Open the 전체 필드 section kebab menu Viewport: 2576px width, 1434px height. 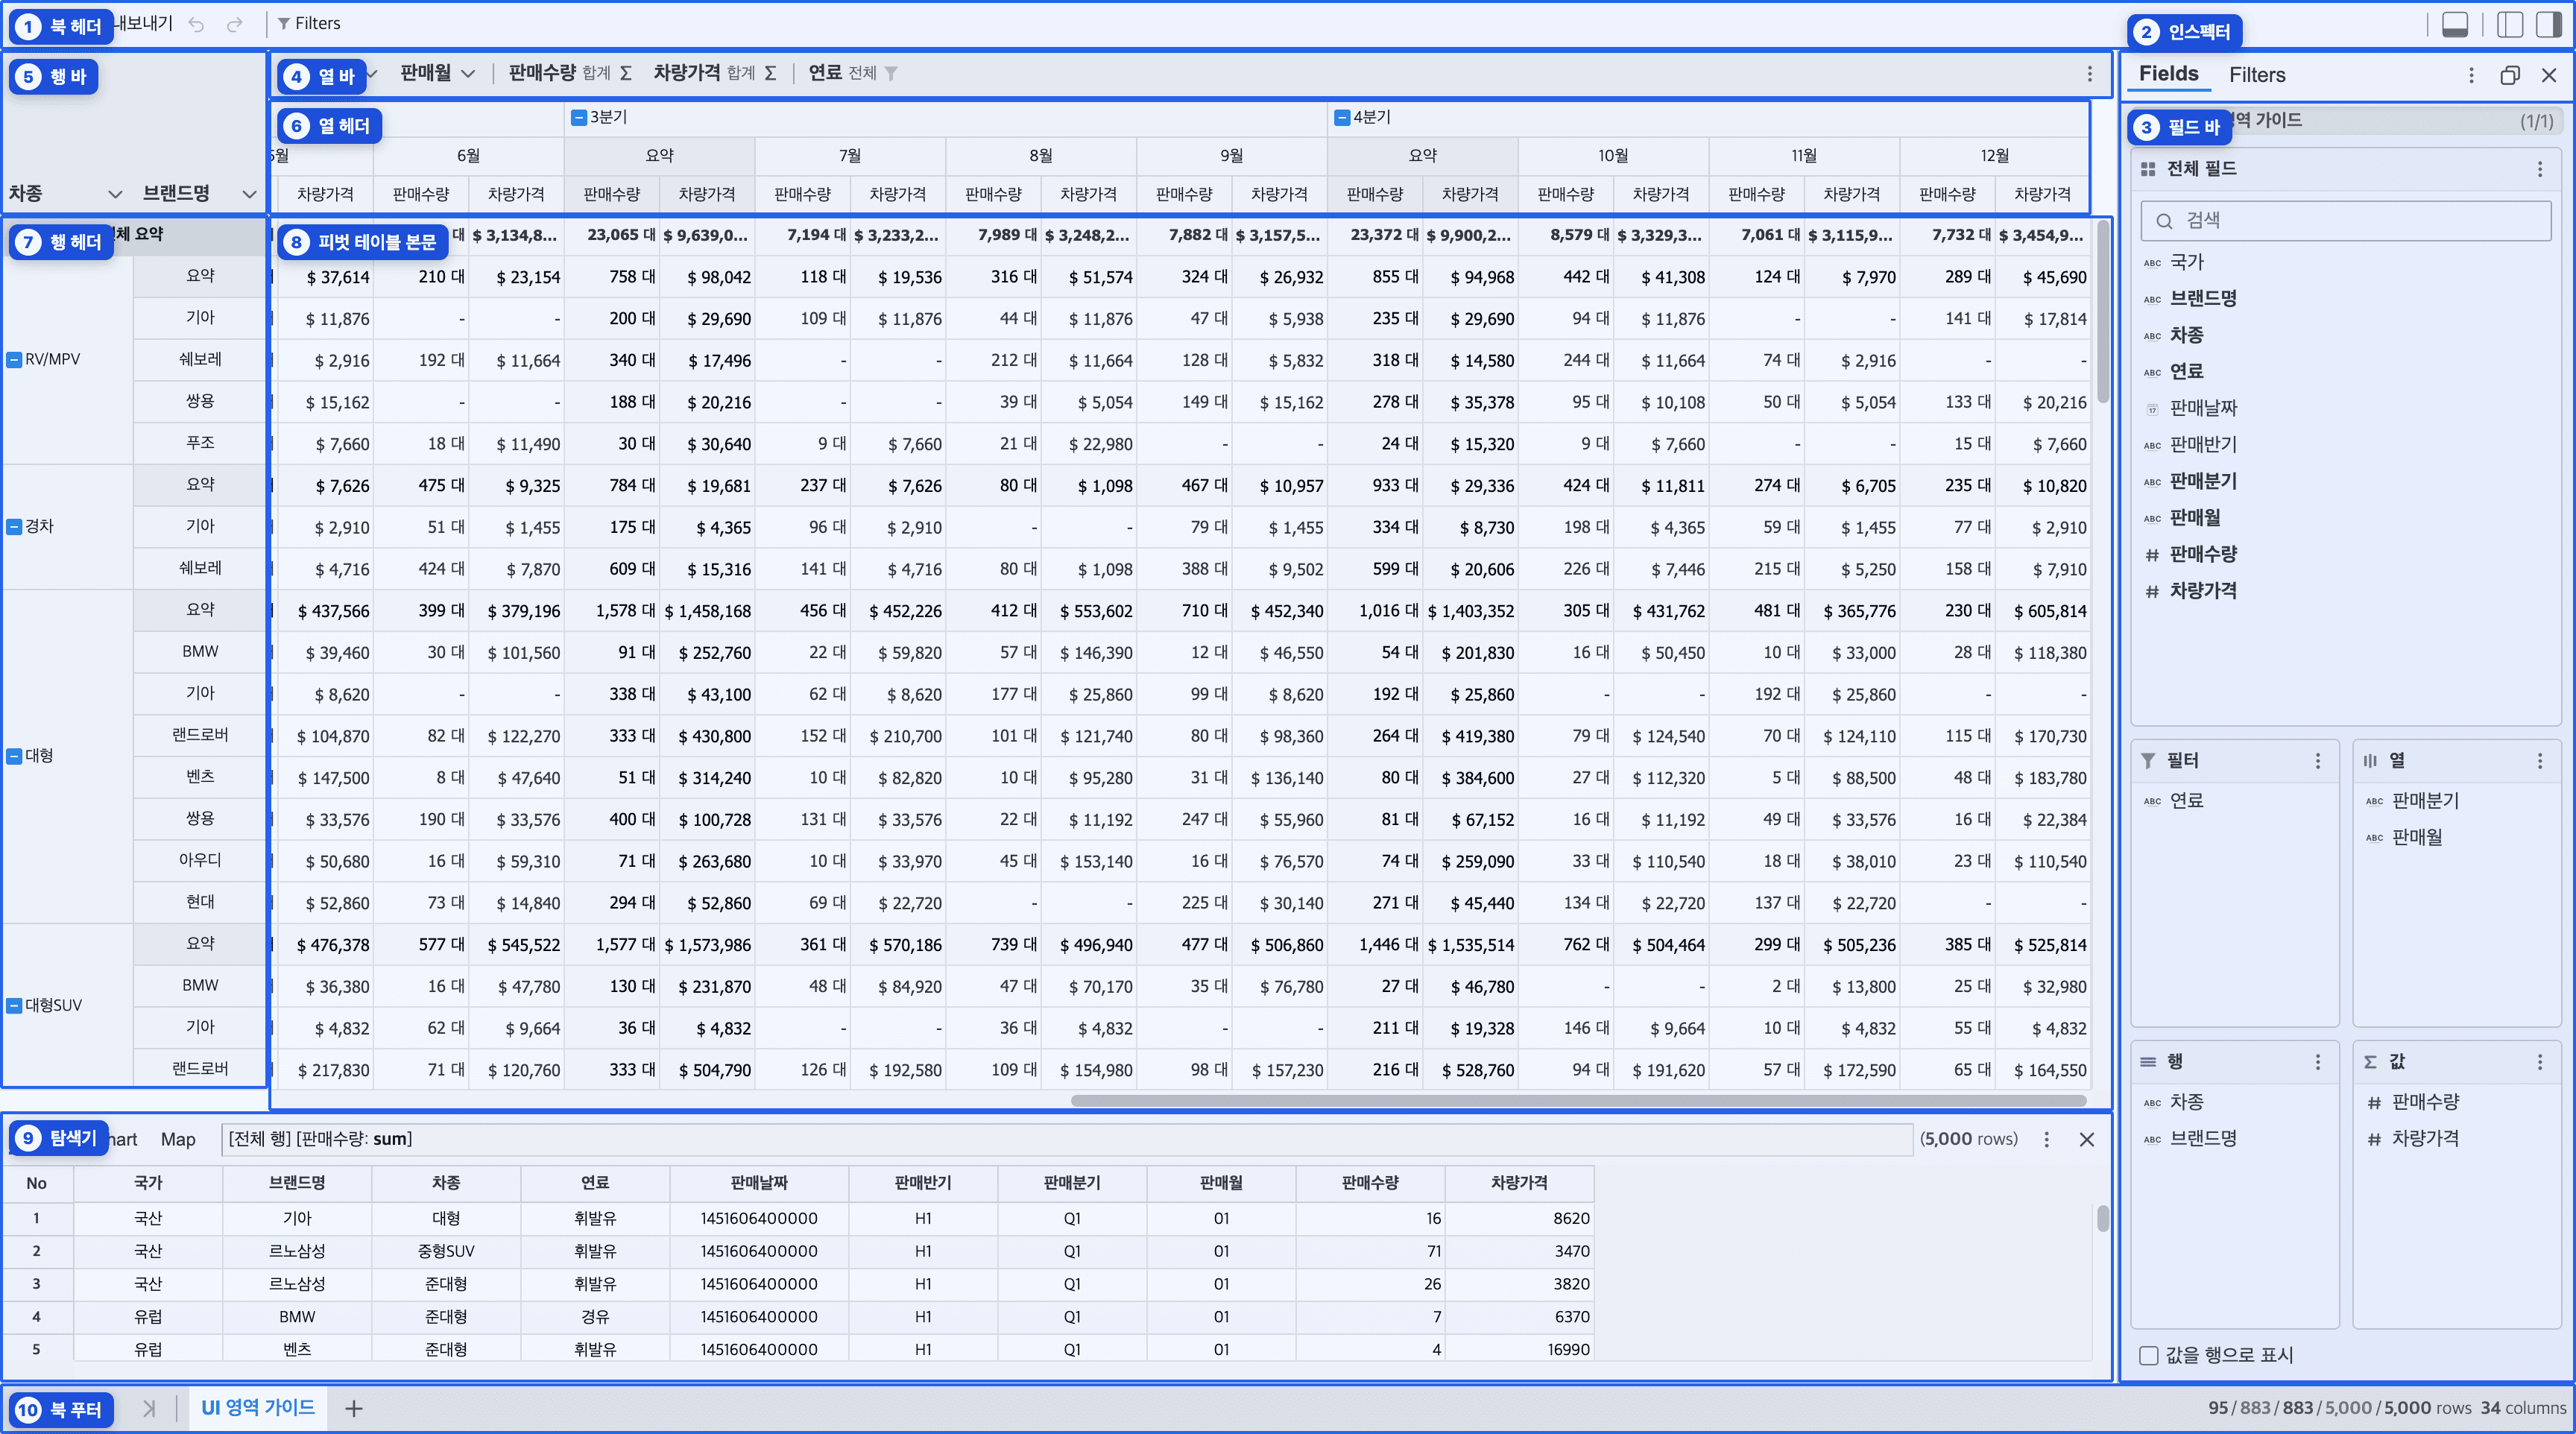2540,169
